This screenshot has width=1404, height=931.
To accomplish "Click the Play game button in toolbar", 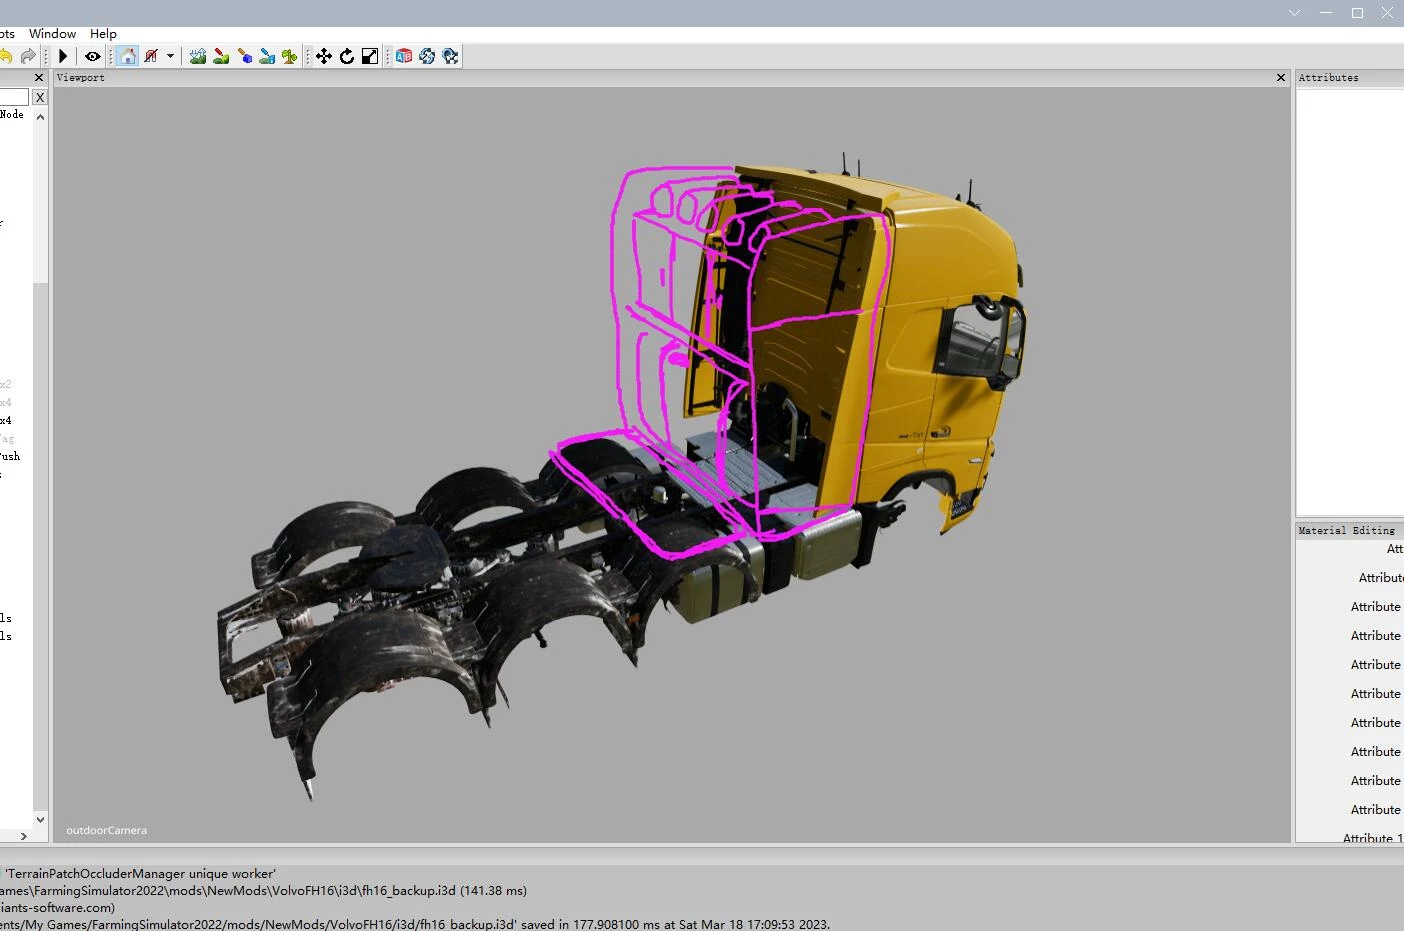I will [x=63, y=56].
